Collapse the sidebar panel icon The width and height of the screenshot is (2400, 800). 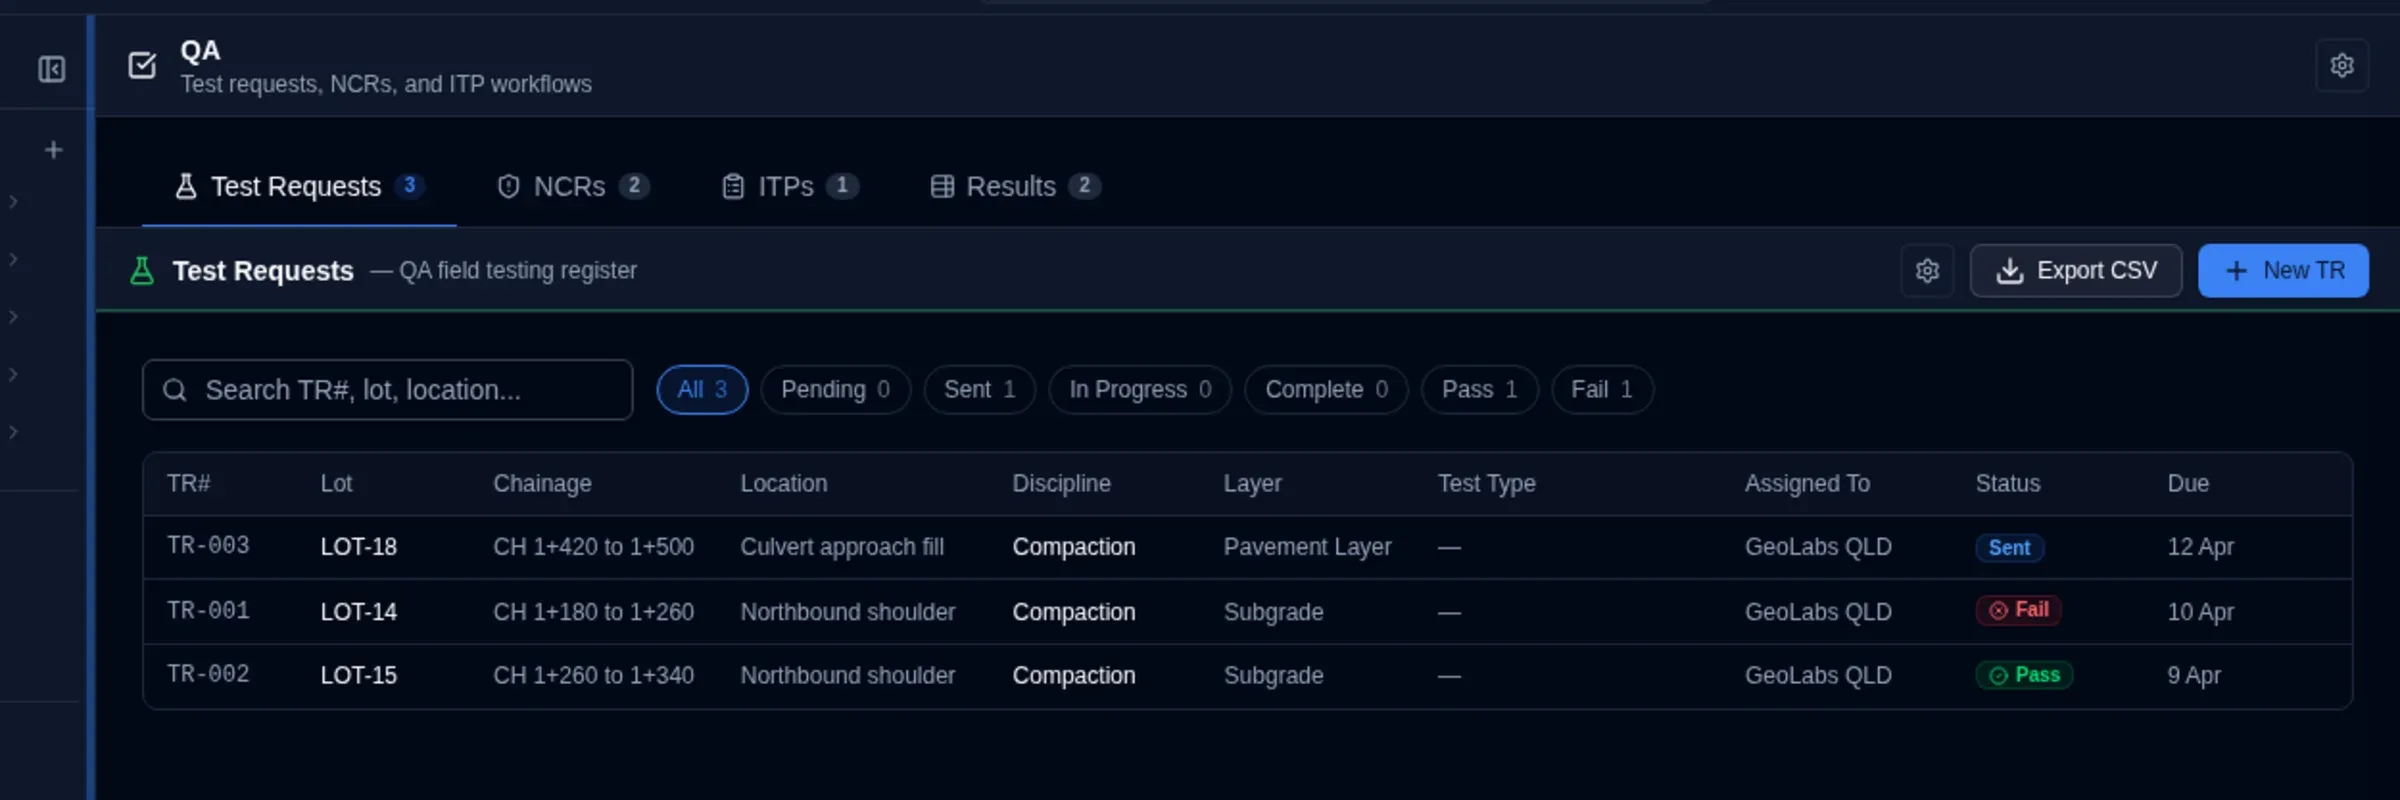point(52,69)
